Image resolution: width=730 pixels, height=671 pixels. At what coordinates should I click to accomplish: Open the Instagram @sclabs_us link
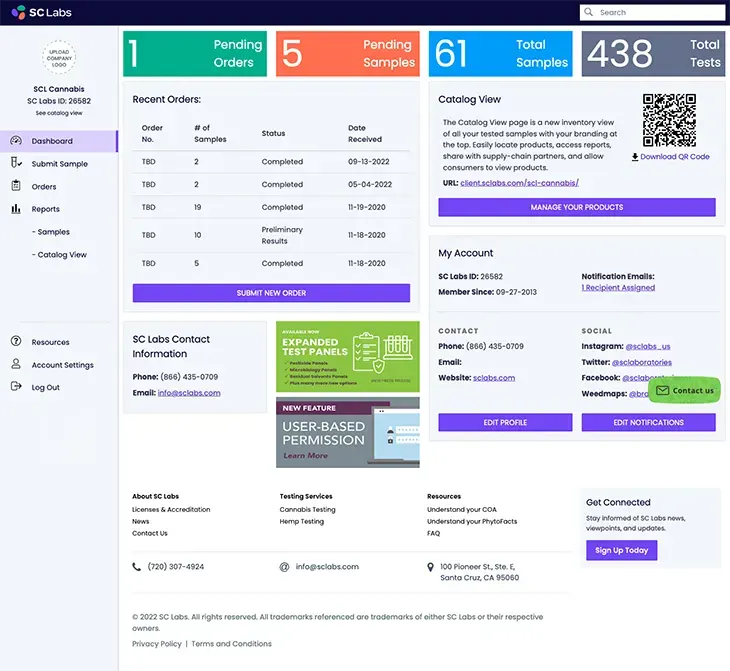(648, 346)
